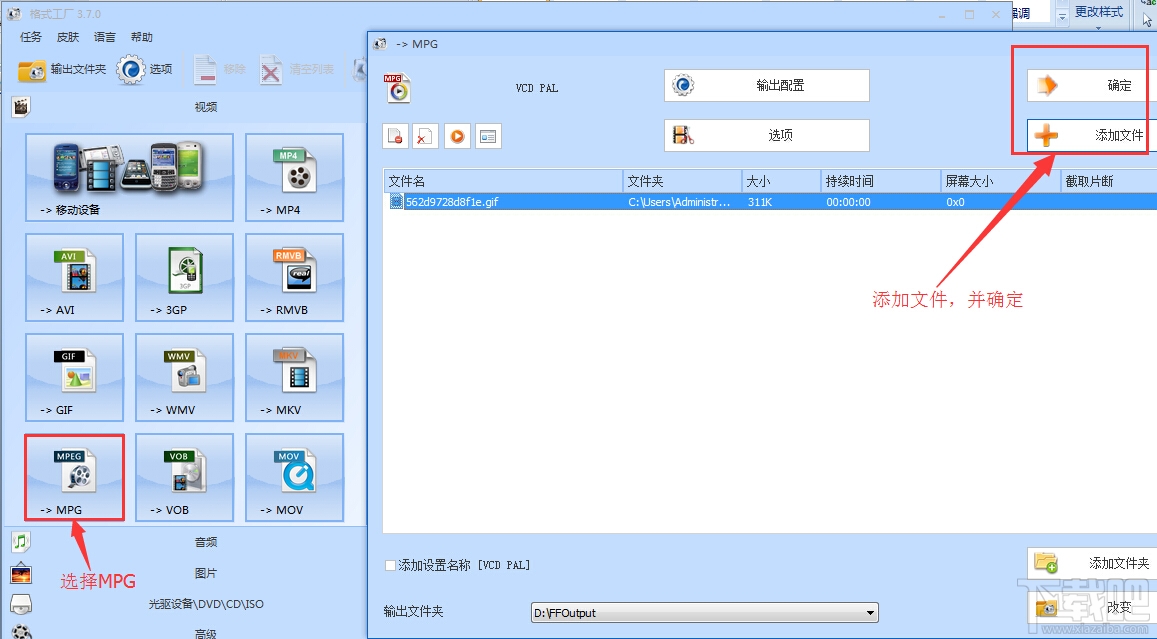Select the MKV format icon
This screenshot has height=639, width=1157.
coord(294,377)
